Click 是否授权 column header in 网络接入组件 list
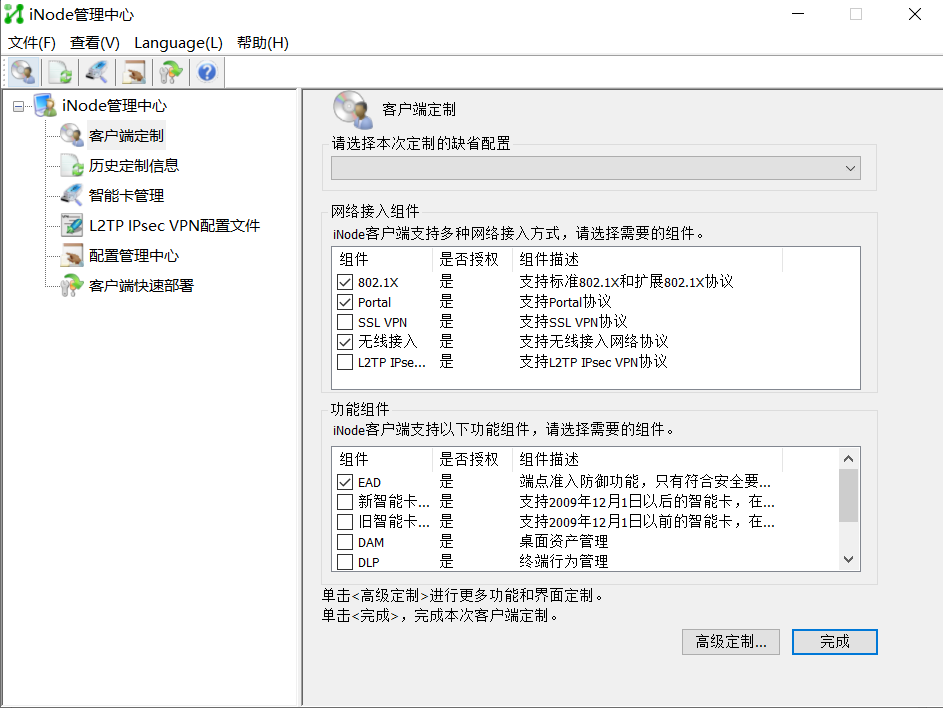The height and width of the screenshot is (708, 943). (x=472, y=259)
